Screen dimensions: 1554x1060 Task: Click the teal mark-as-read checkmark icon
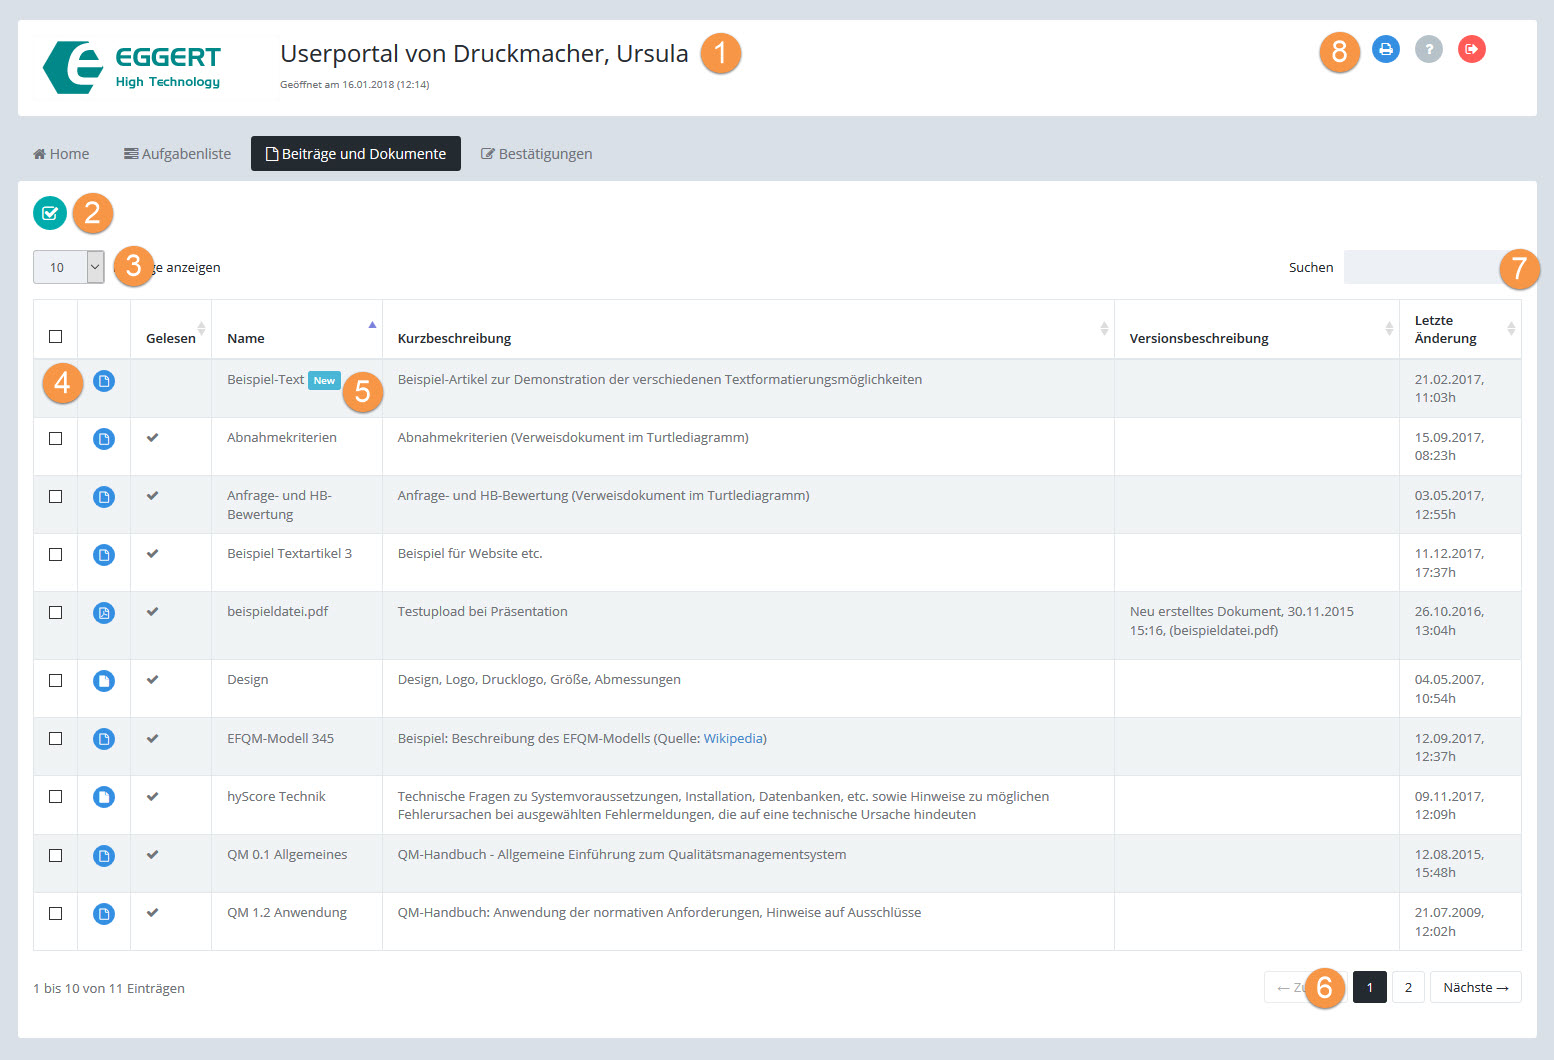(50, 213)
